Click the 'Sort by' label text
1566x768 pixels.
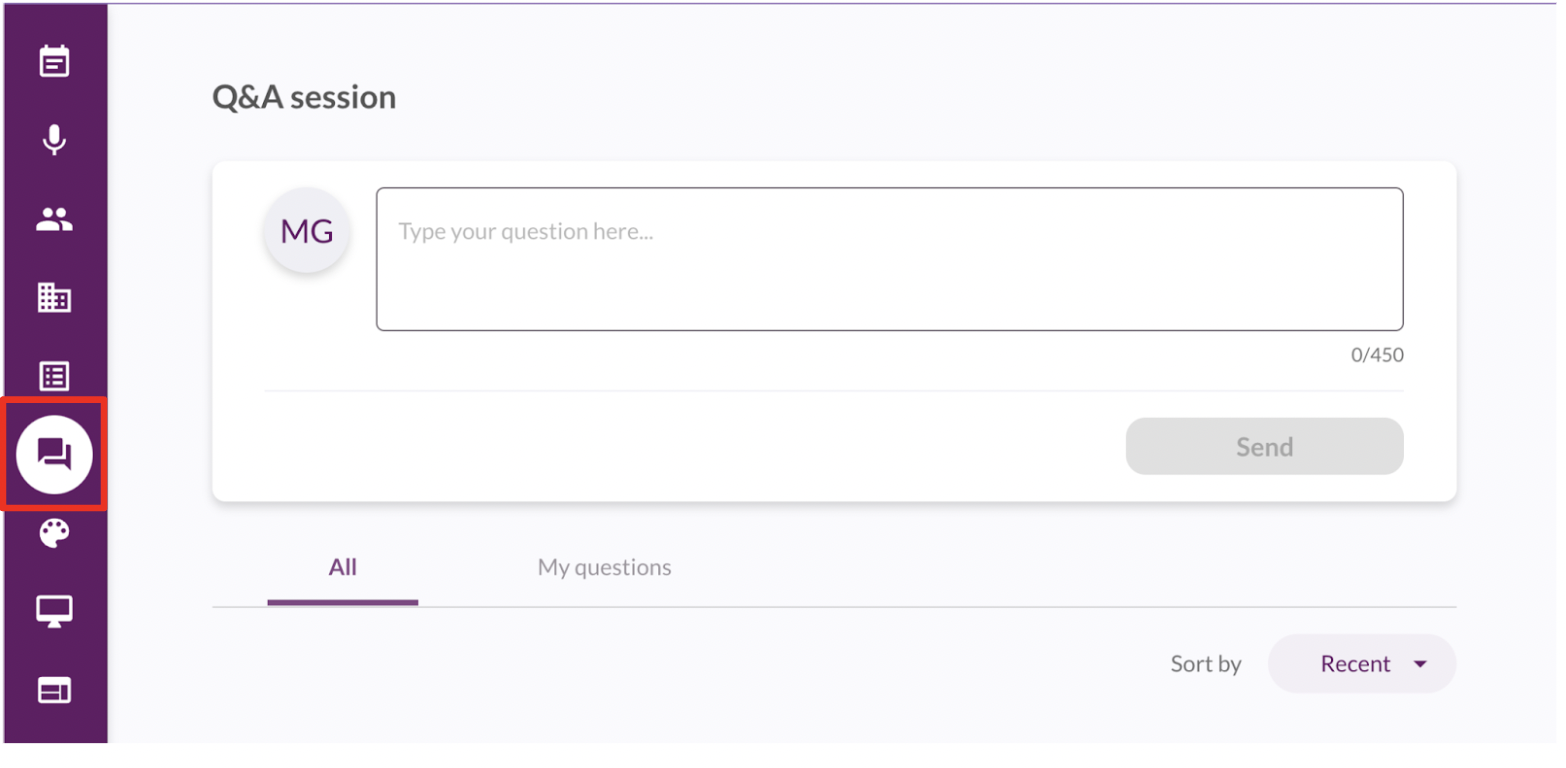tap(1206, 664)
